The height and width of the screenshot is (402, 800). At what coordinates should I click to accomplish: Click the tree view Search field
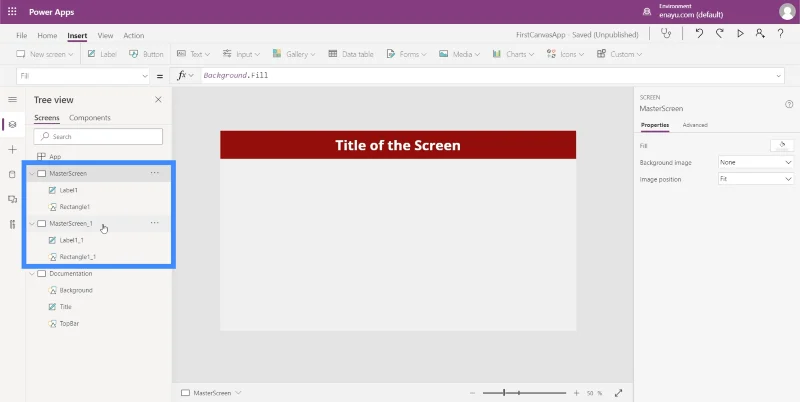(98, 136)
